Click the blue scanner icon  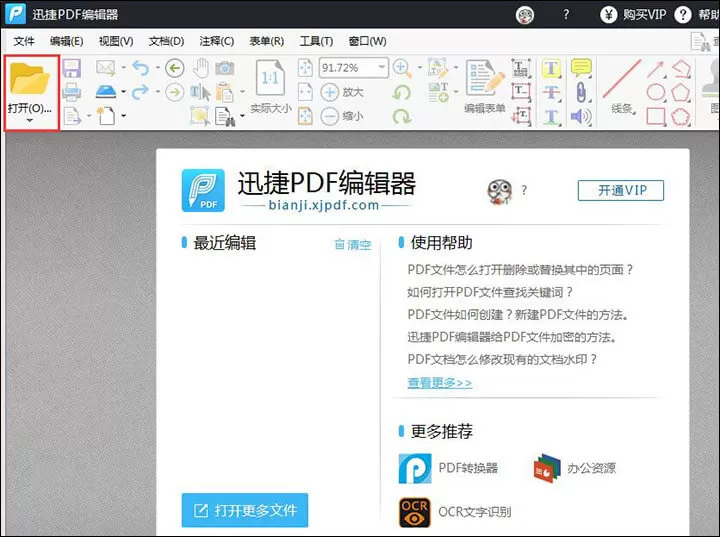pos(106,92)
